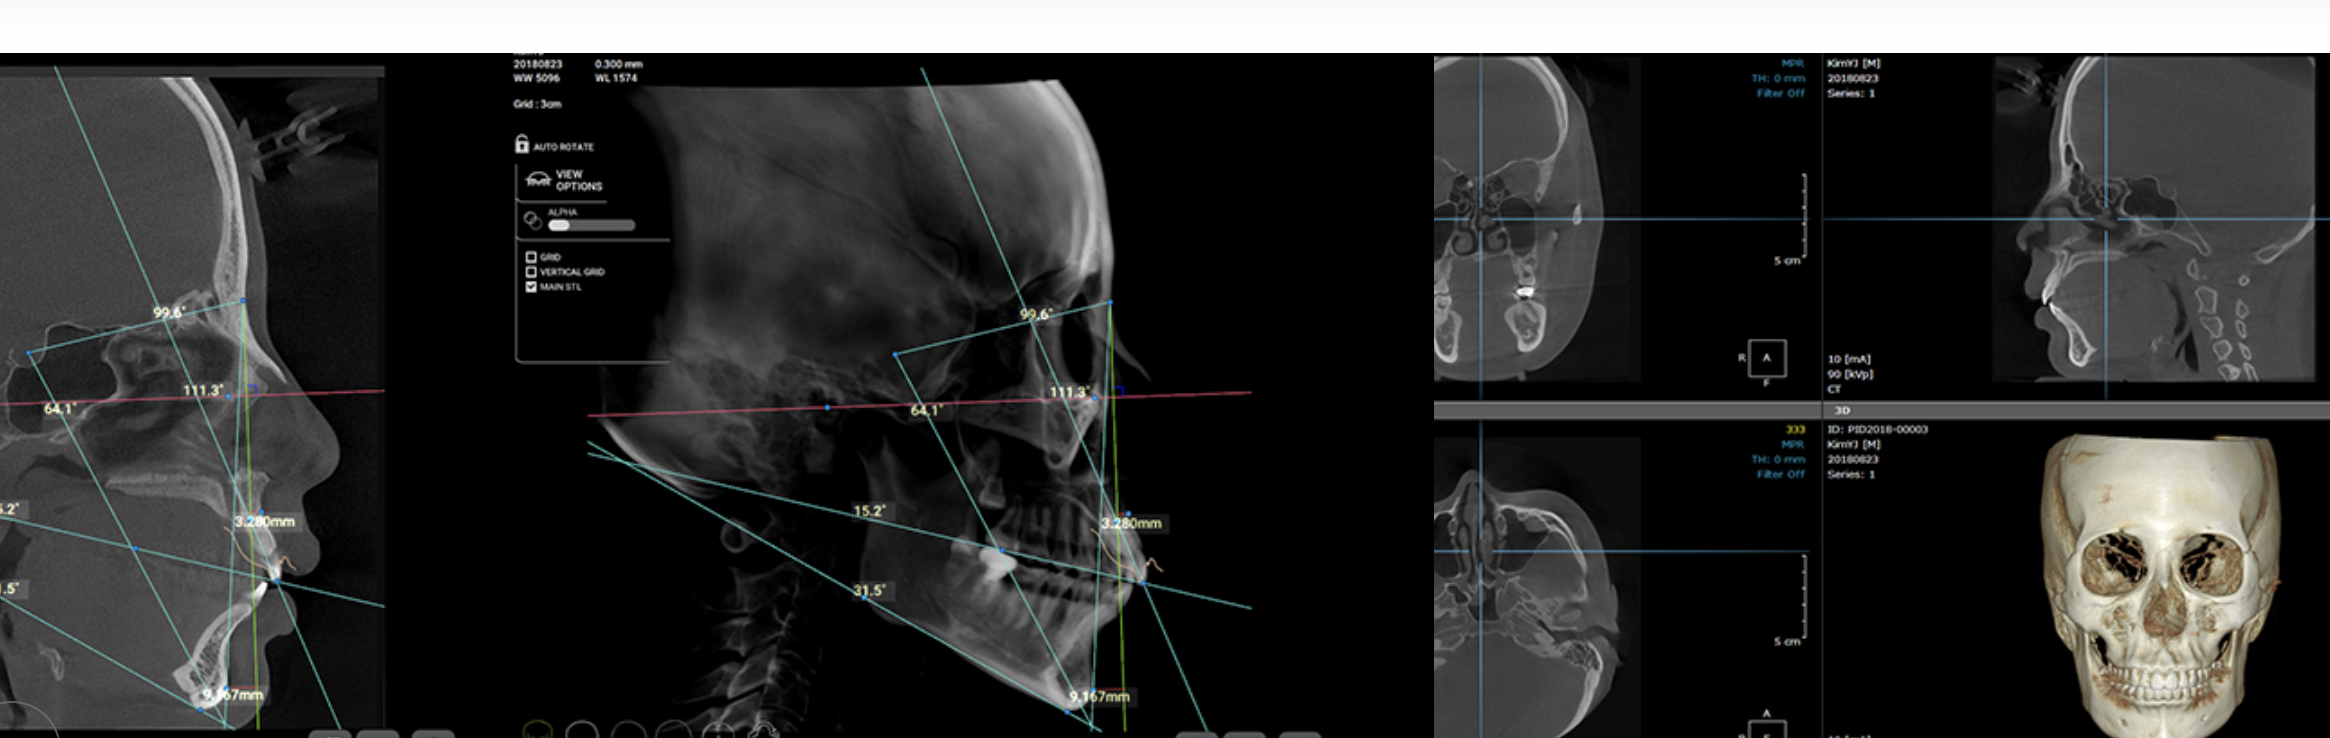
Task: Click the Alpha overlapping-circles icon
Action: click(x=532, y=220)
